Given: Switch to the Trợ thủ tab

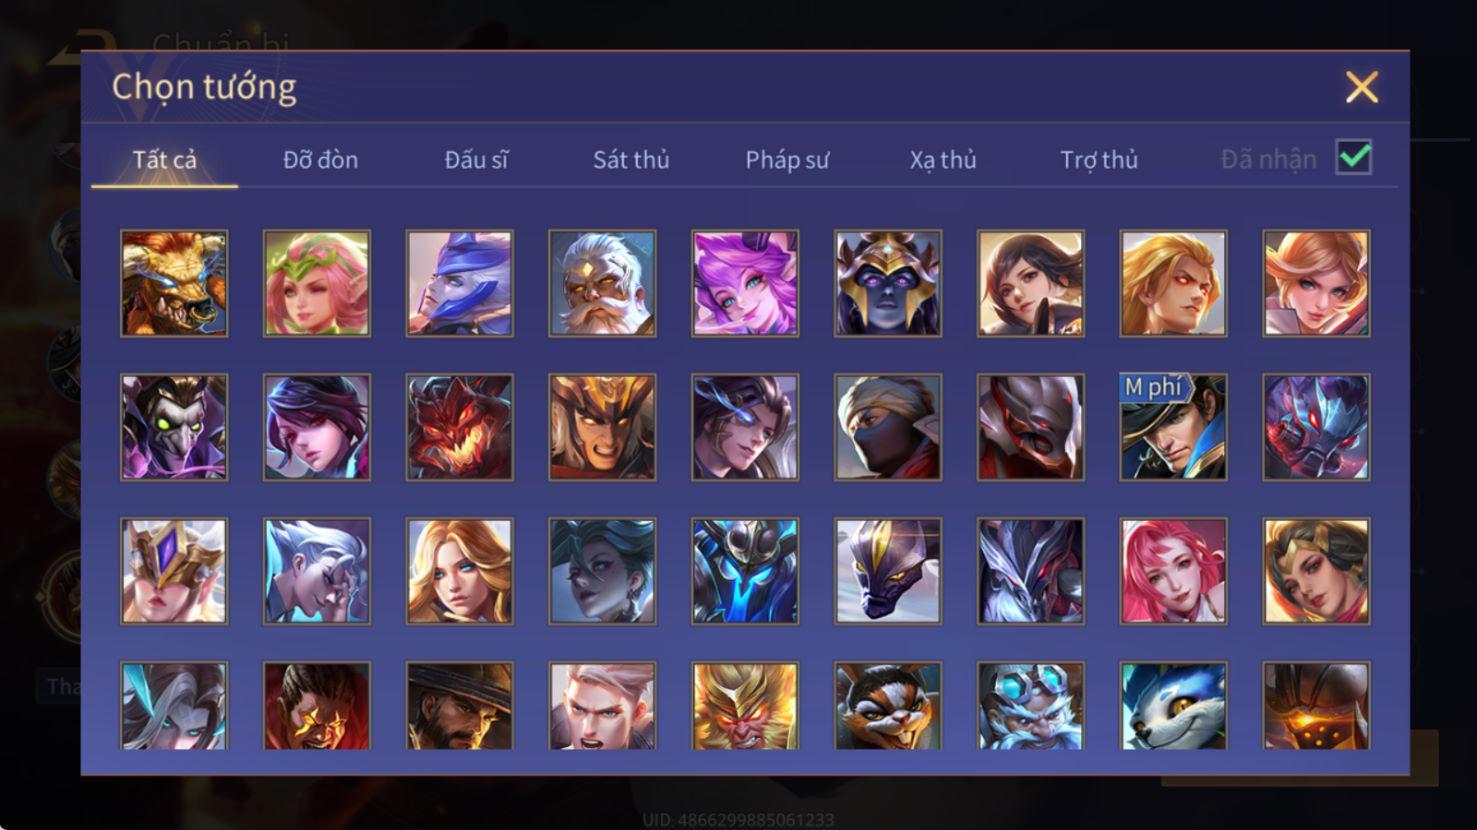Looking at the screenshot, I should click(1099, 160).
